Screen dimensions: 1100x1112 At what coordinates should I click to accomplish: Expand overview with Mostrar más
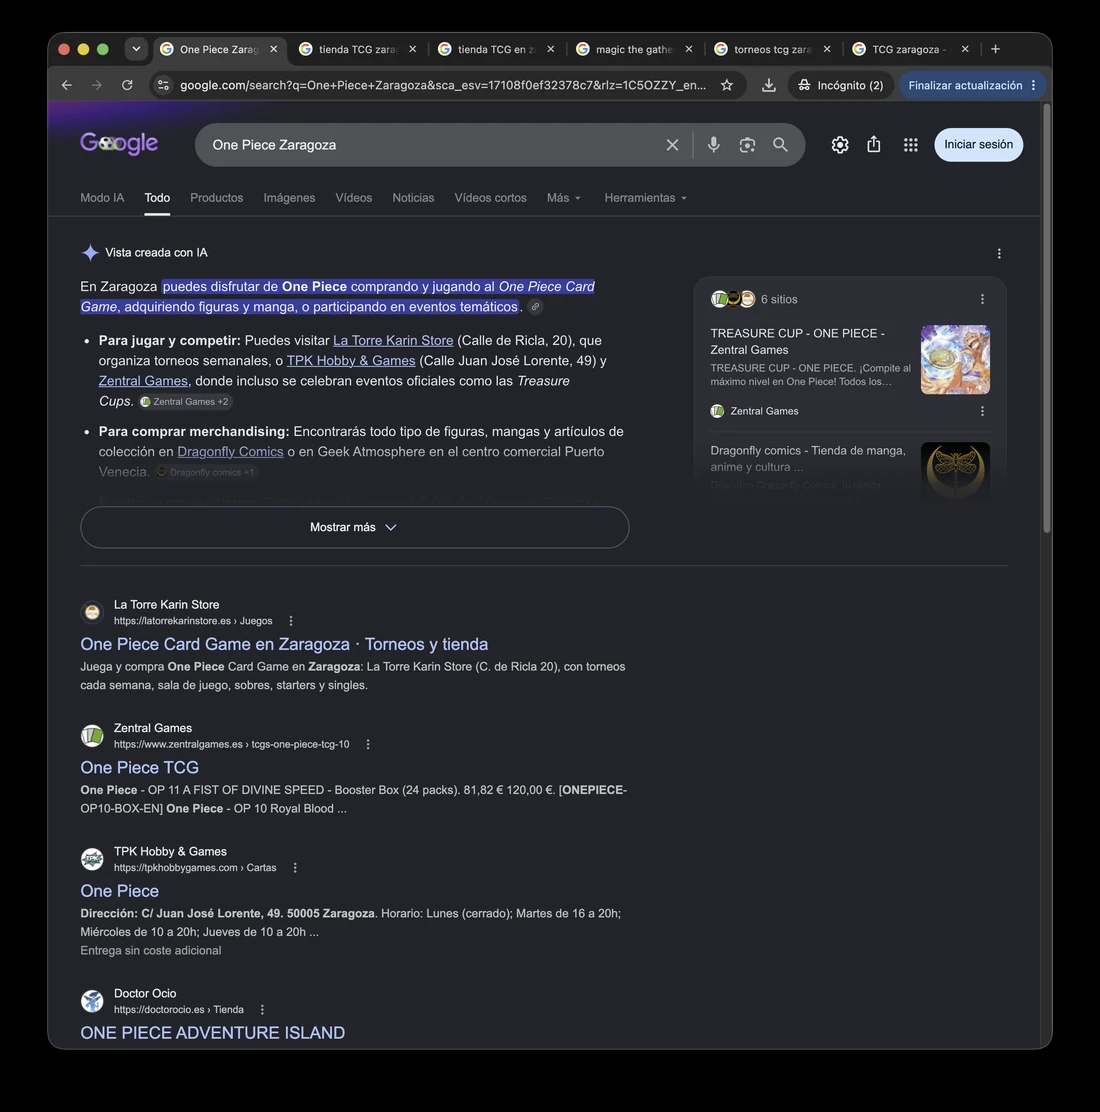pos(355,527)
